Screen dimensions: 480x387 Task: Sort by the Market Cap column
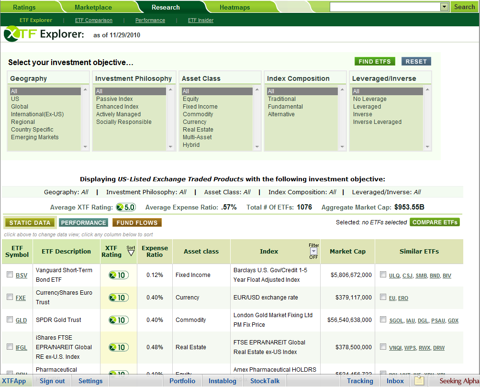click(348, 252)
